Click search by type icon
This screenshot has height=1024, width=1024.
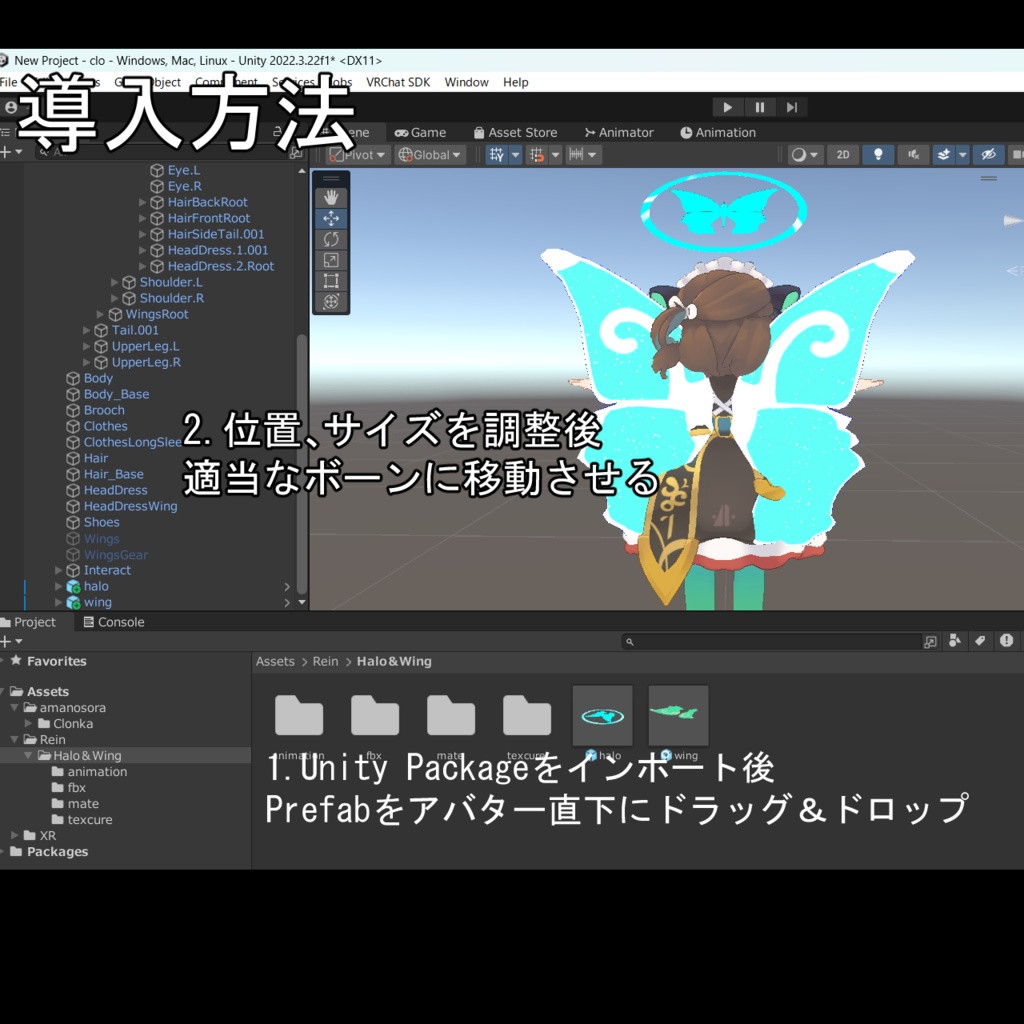(x=954, y=641)
